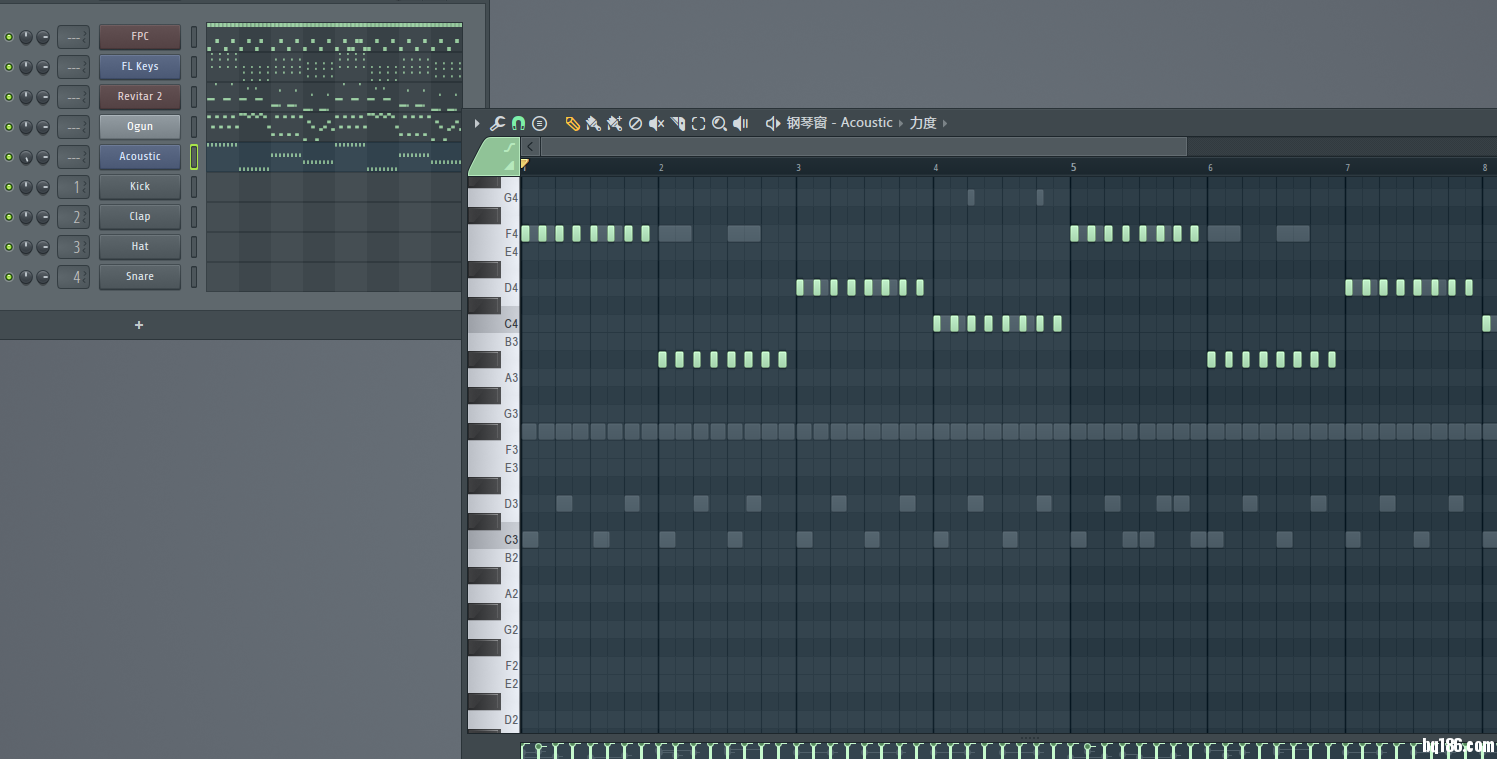Viewport: 1497px width, 759px height.
Task: Mute the FL Keys channel green LED
Action: (9, 67)
